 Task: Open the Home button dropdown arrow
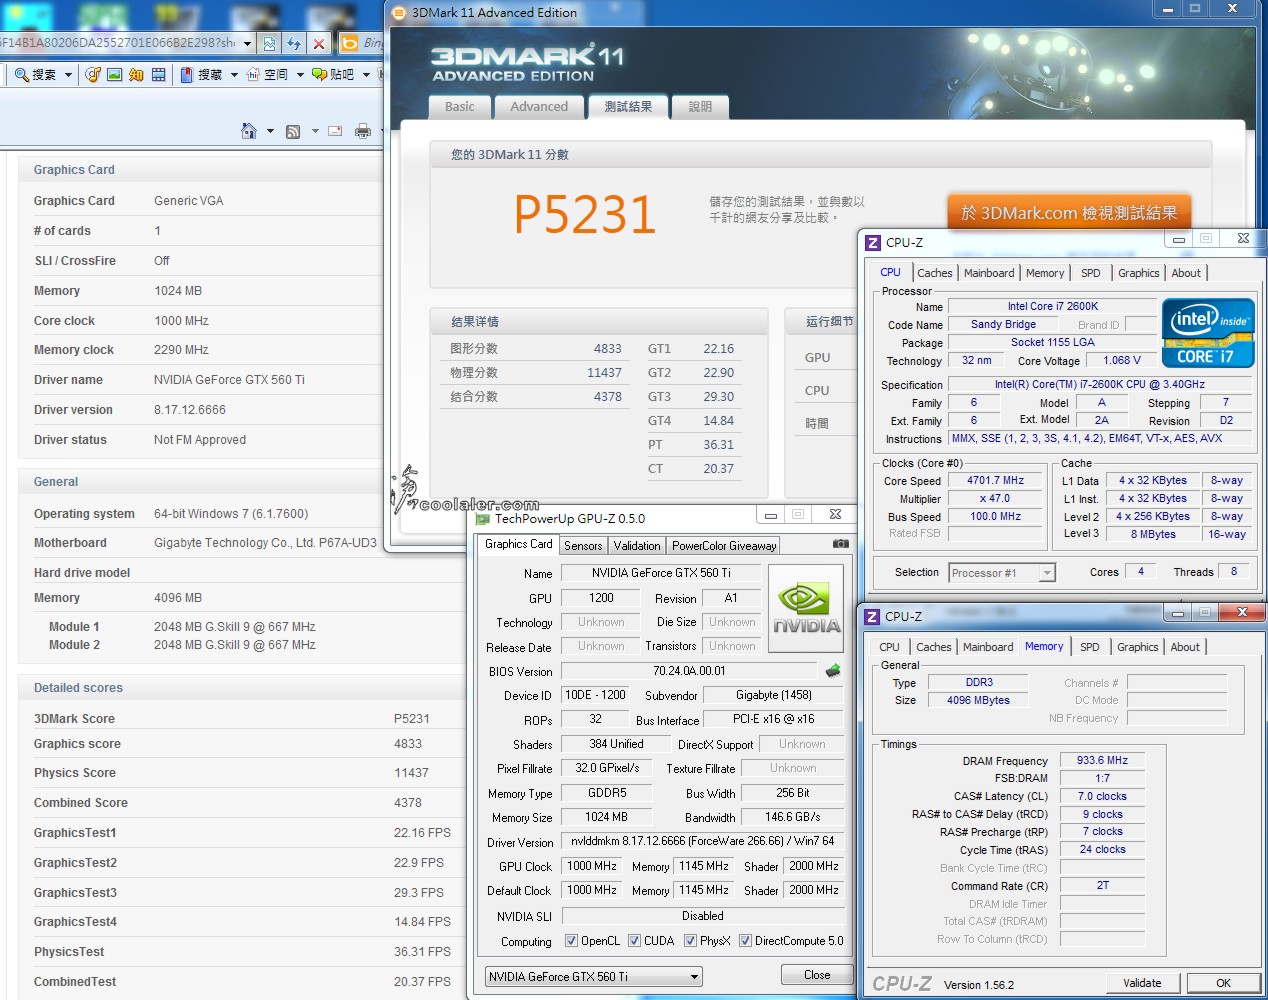coord(270,131)
